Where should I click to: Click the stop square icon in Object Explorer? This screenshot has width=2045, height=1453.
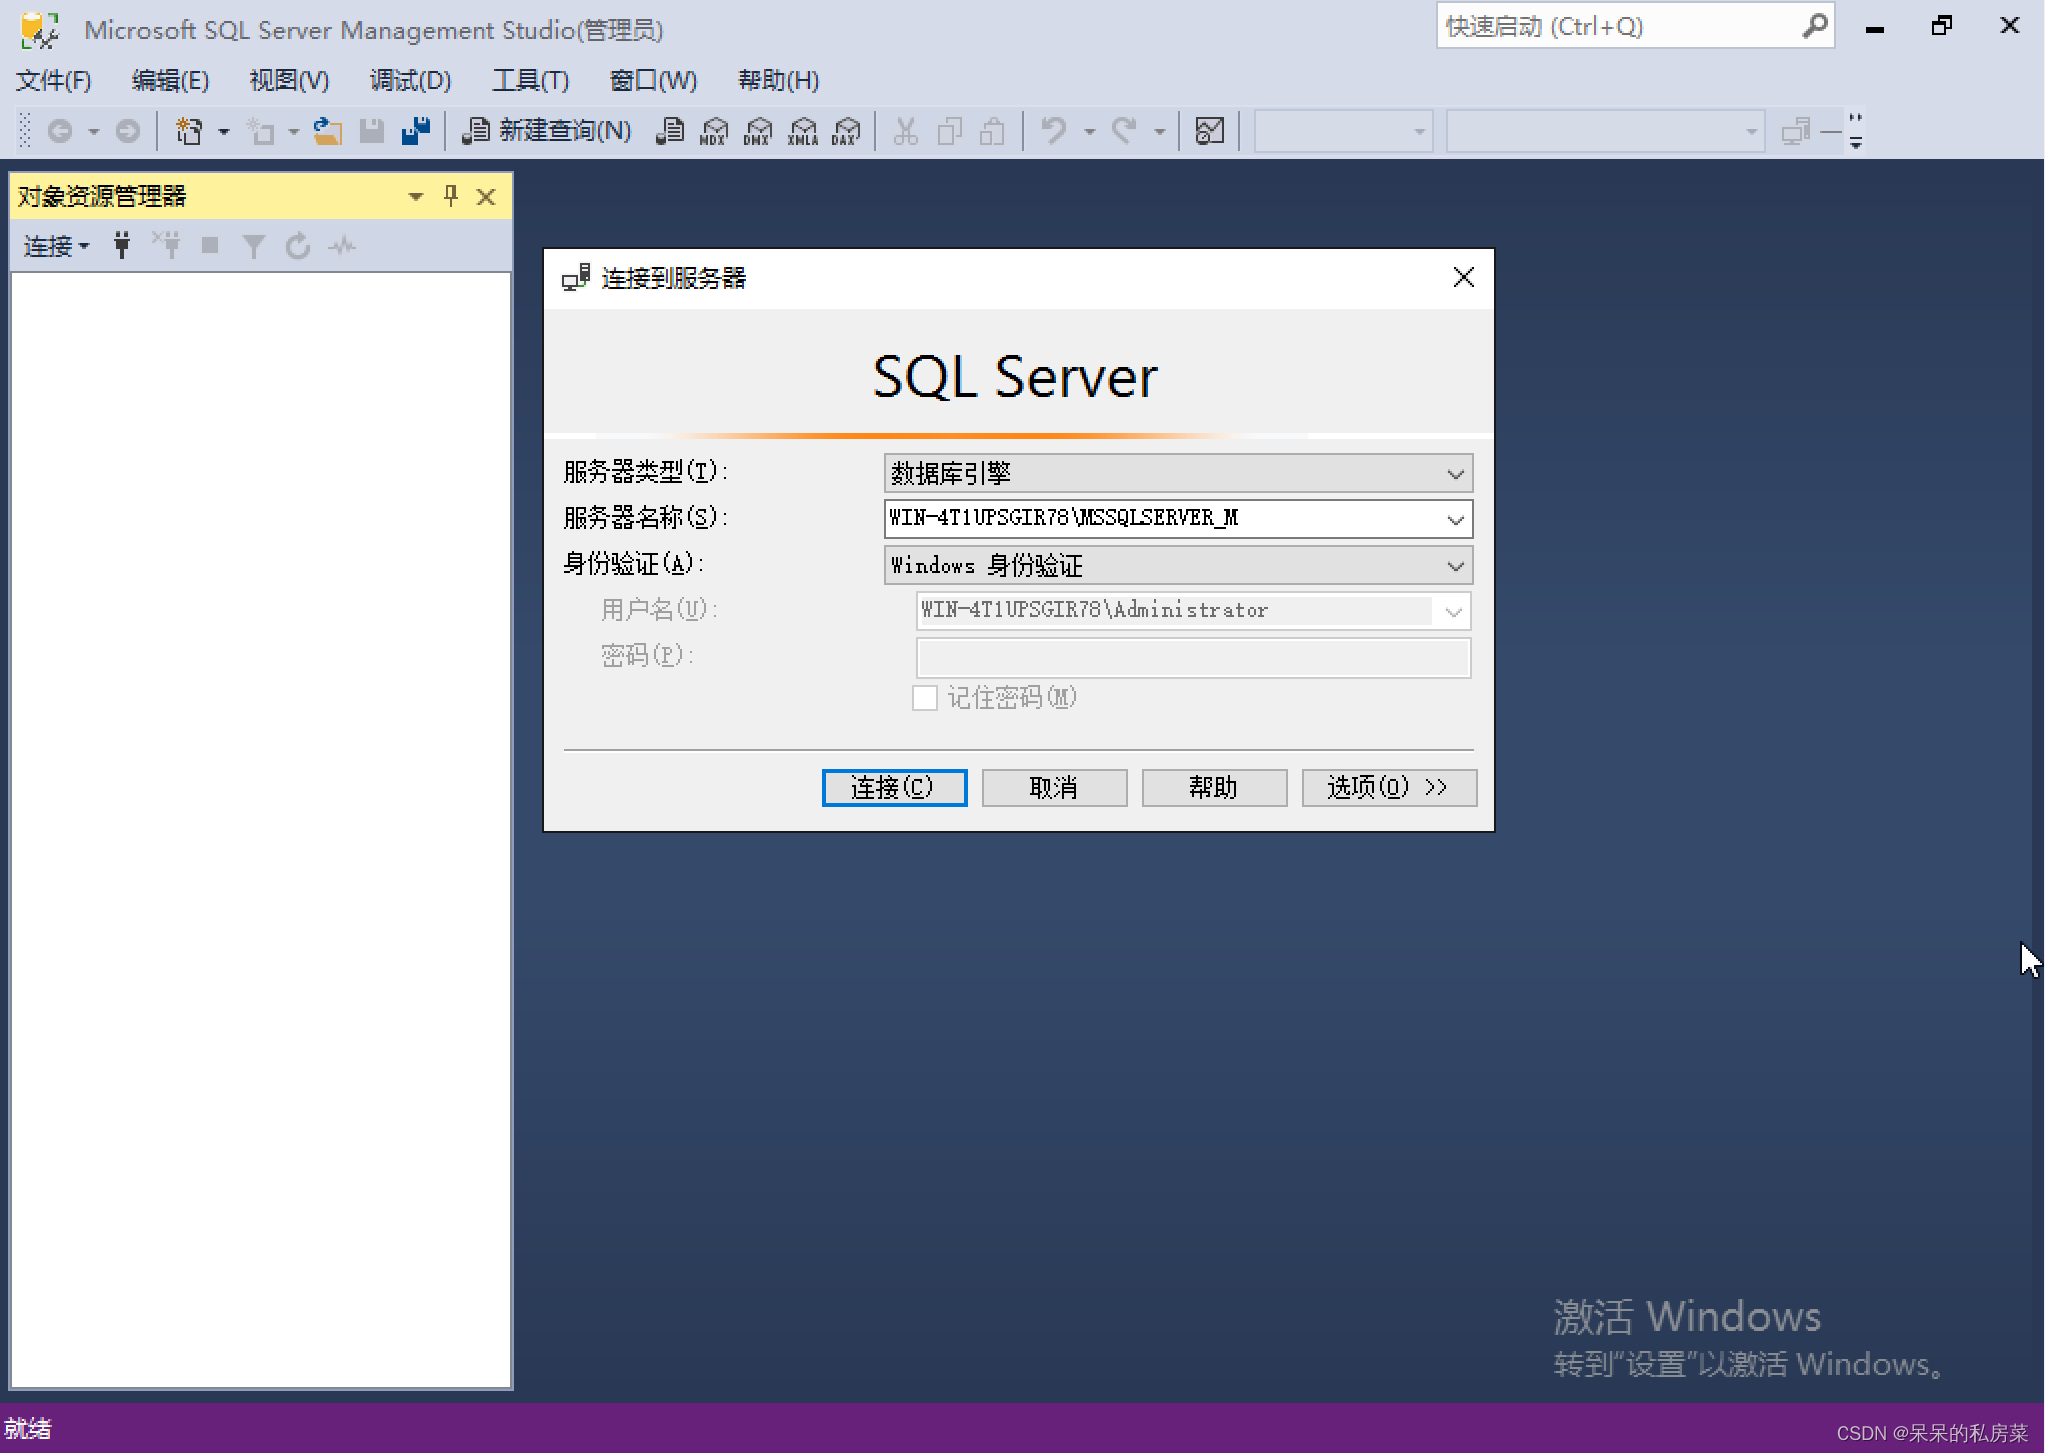[210, 246]
